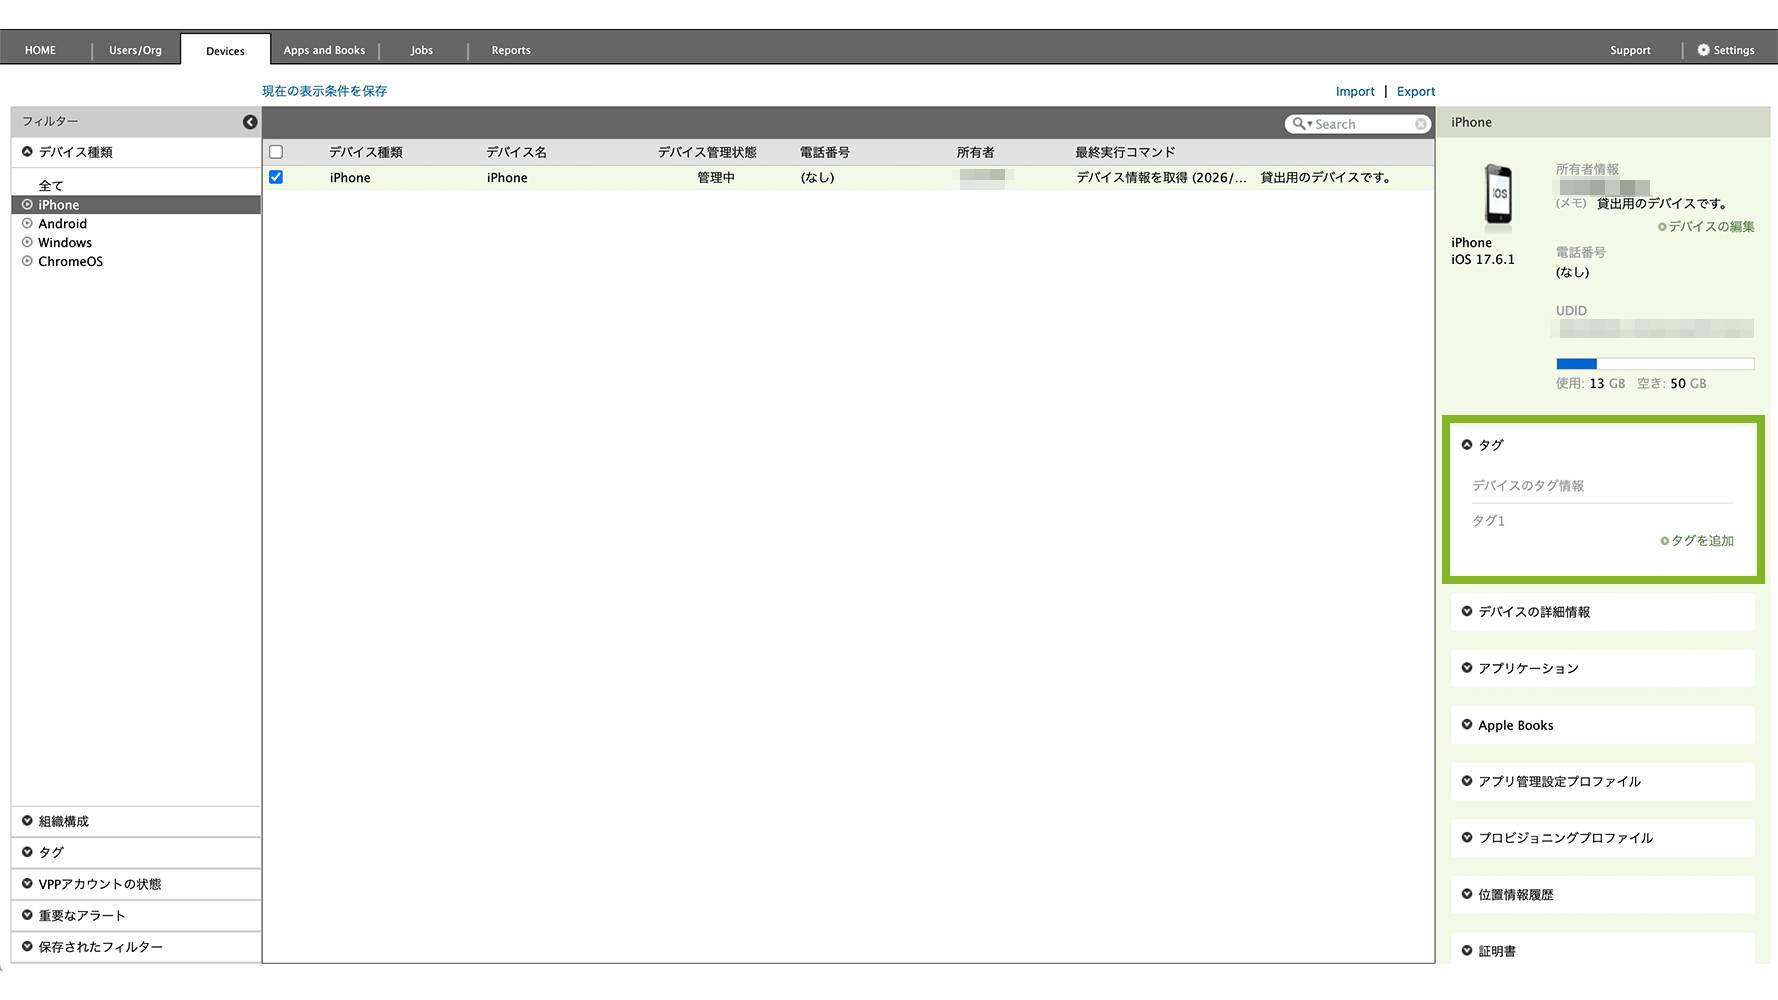Screen dimensions: 1778x1000
Task: Expand the アプリケーション section
Action: point(1527,668)
